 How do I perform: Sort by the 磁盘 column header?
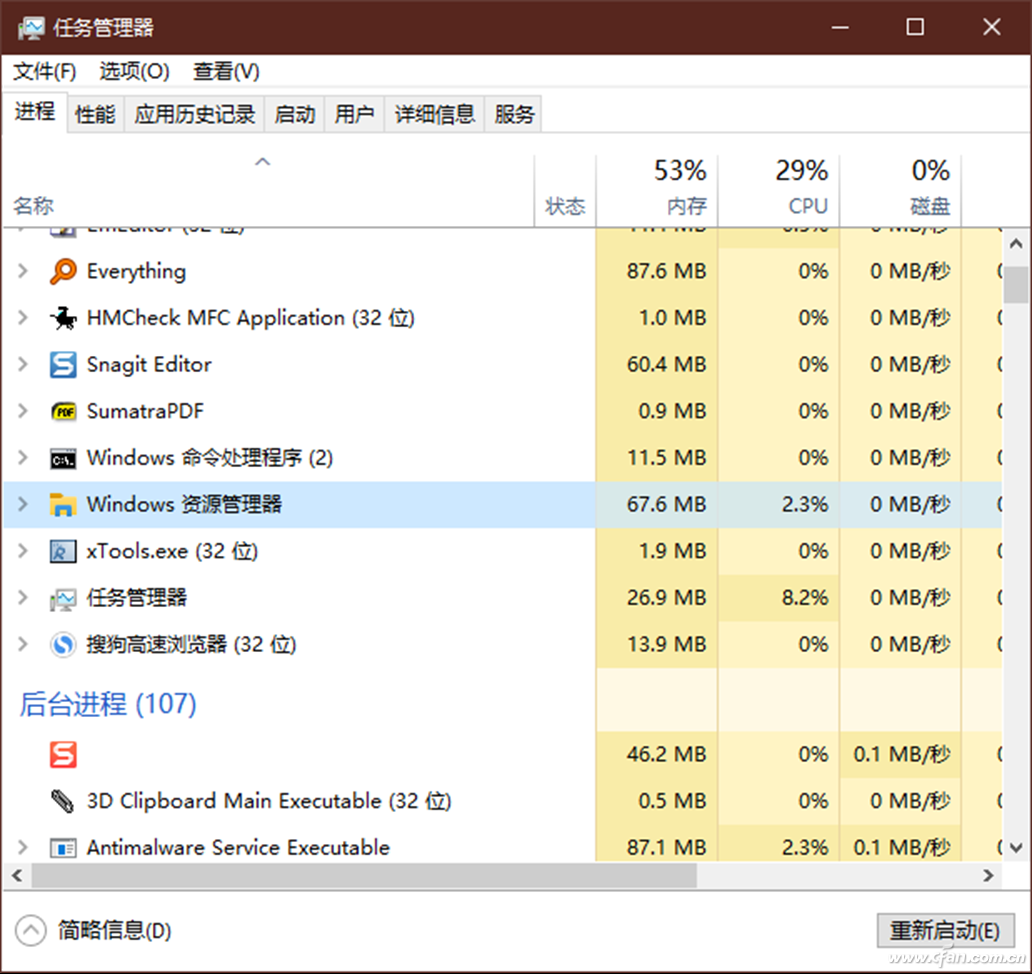pos(900,191)
